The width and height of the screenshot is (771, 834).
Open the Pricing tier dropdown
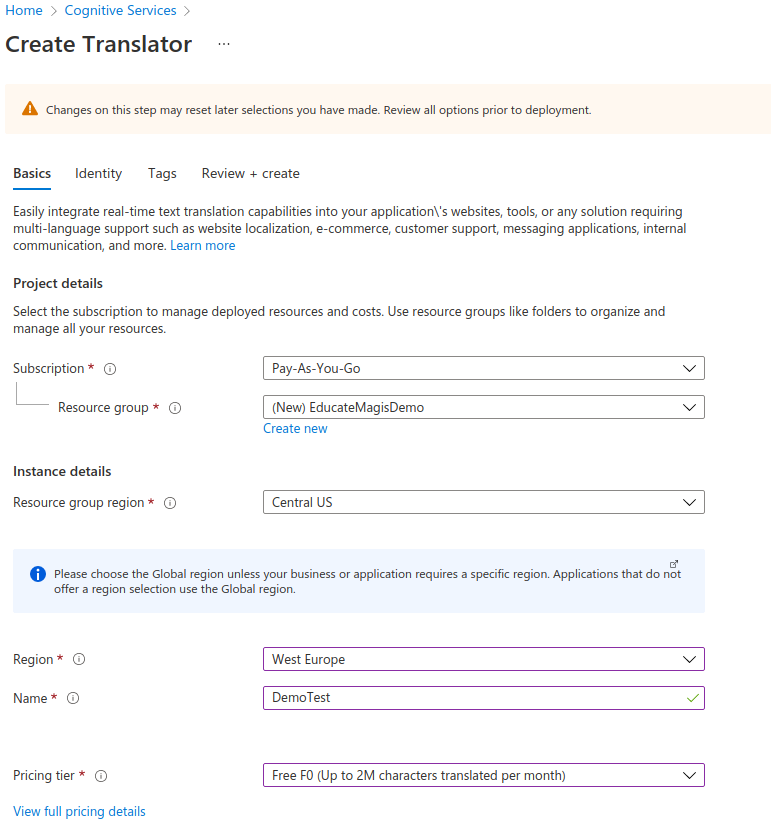pos(483,775)
